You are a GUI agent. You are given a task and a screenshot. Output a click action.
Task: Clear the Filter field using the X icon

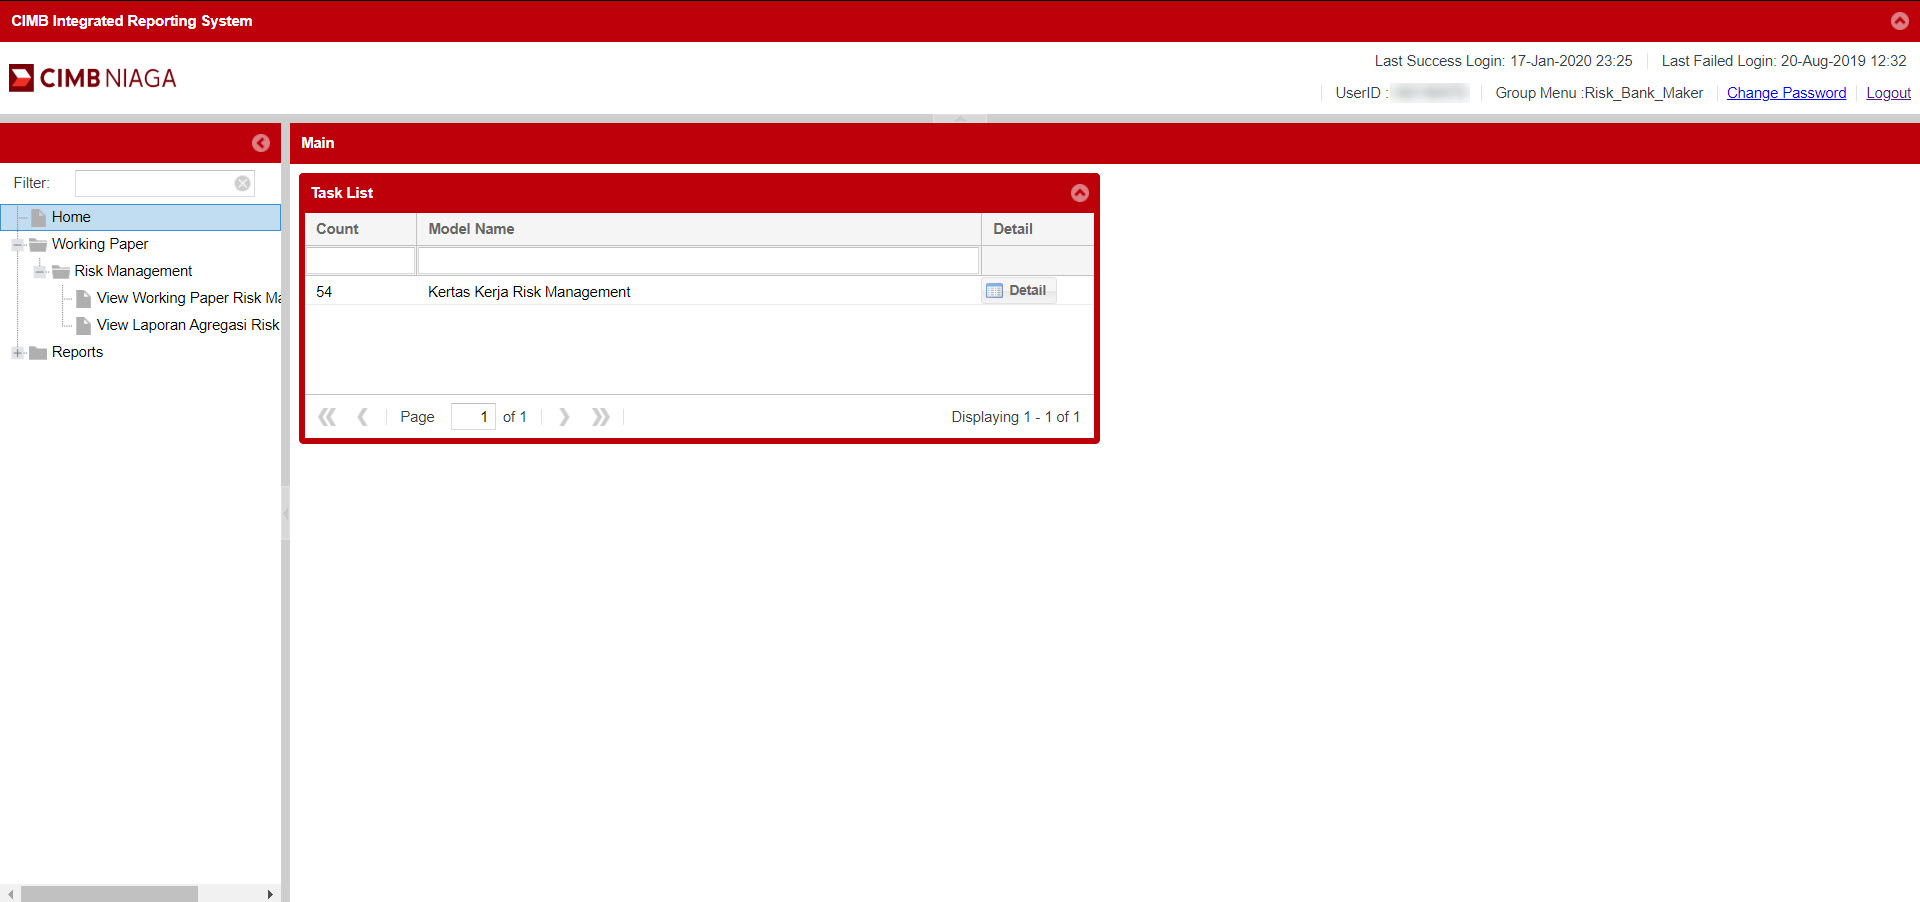click(242, 183)
